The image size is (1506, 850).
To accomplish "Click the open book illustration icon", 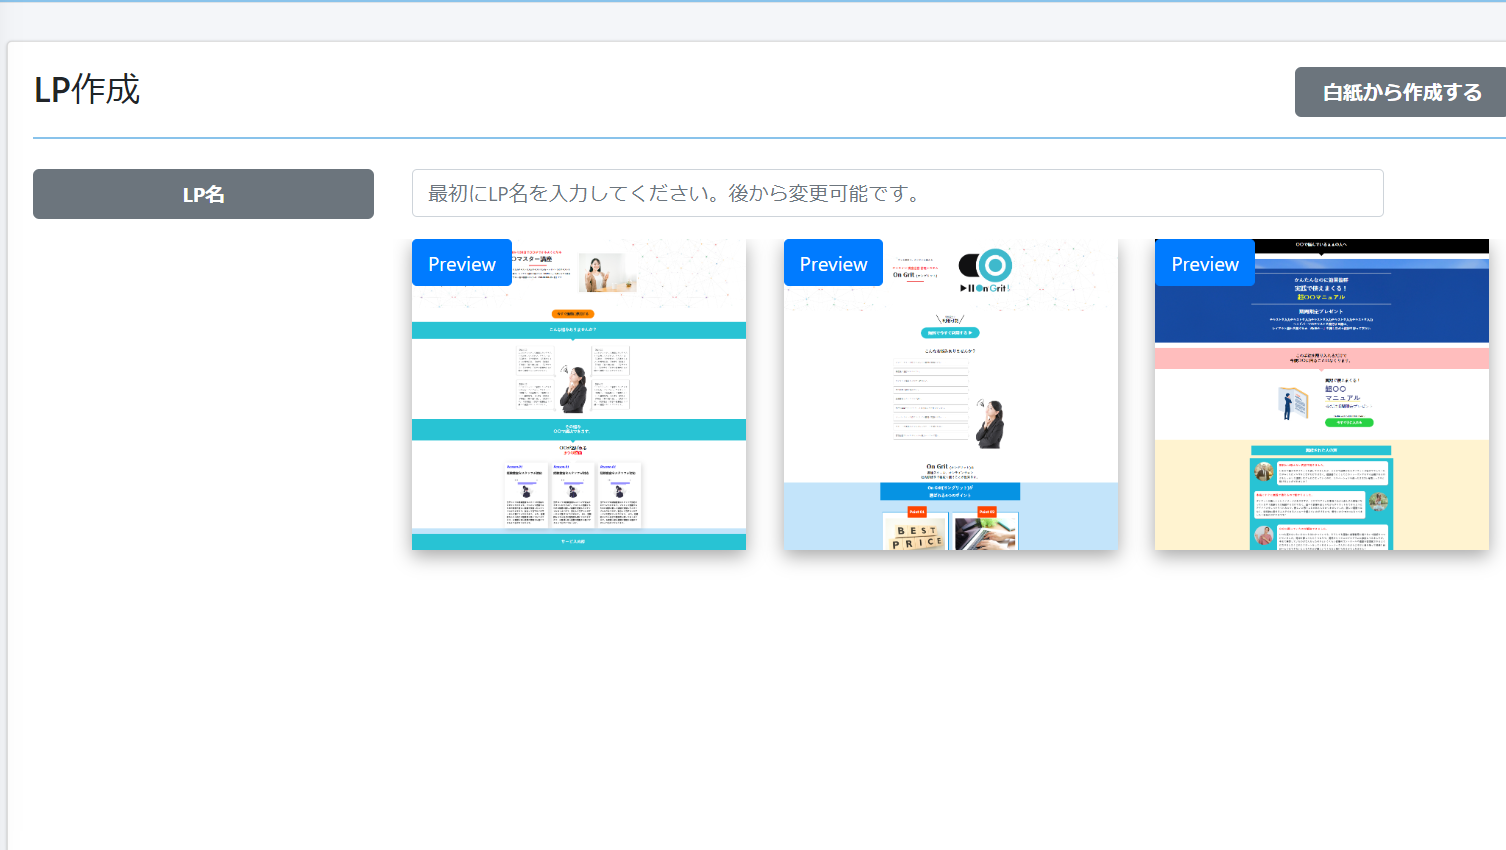I will tap(1293, 403).
